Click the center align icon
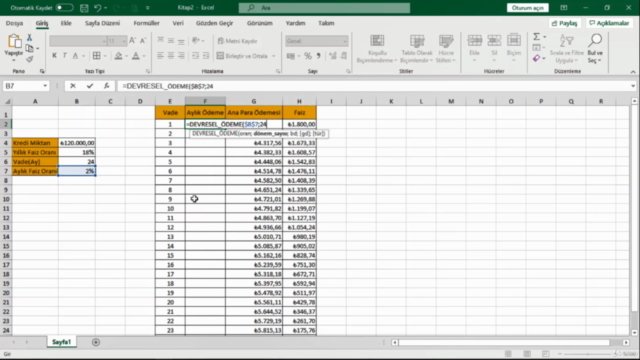 tap(171, 56)
